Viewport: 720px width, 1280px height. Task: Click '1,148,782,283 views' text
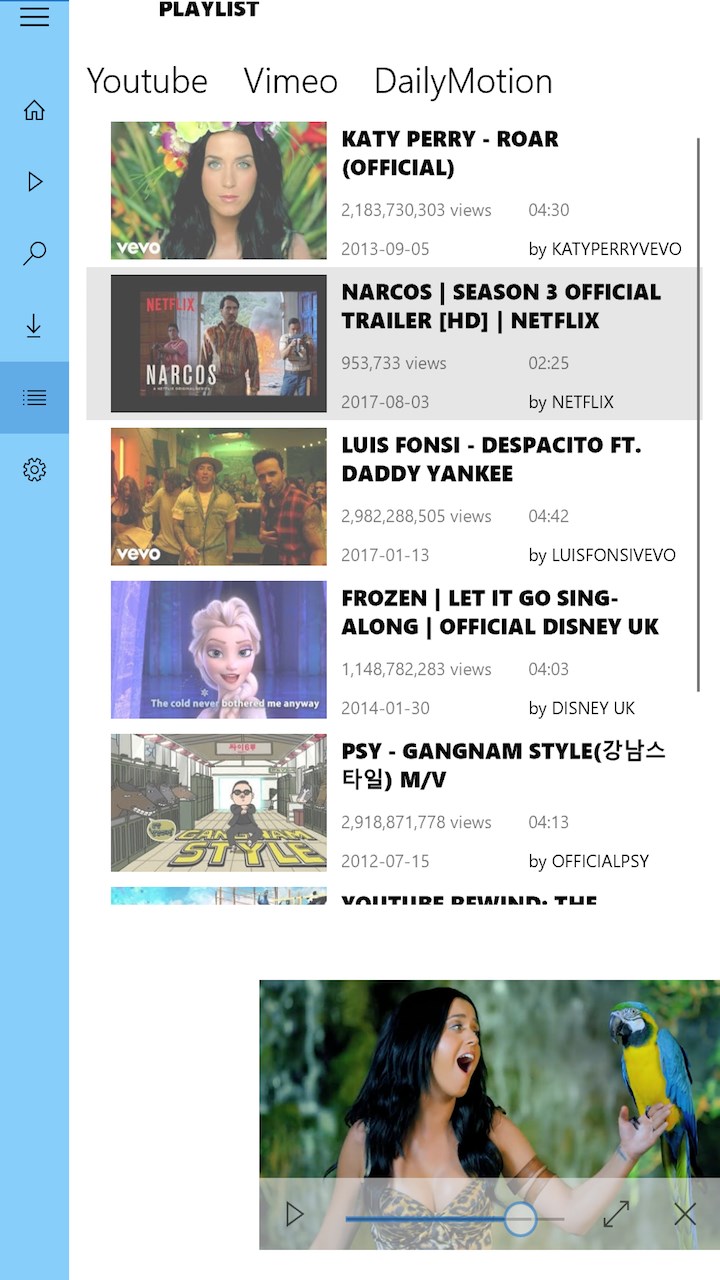click(416, 669)
